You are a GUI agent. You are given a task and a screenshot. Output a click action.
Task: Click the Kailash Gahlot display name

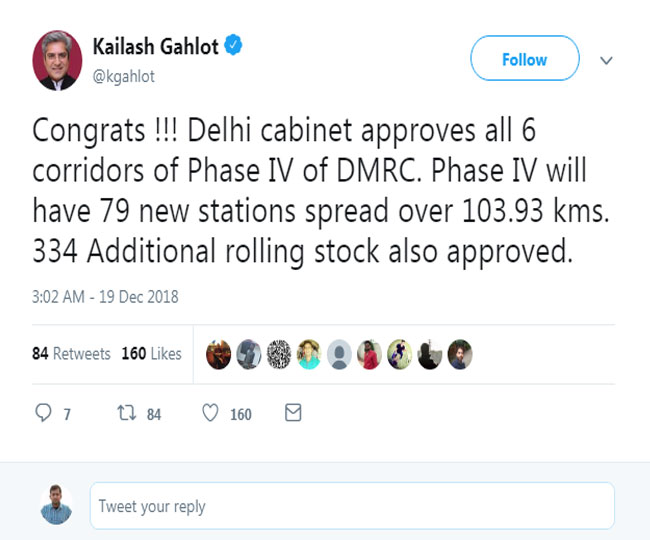[155, 46]
